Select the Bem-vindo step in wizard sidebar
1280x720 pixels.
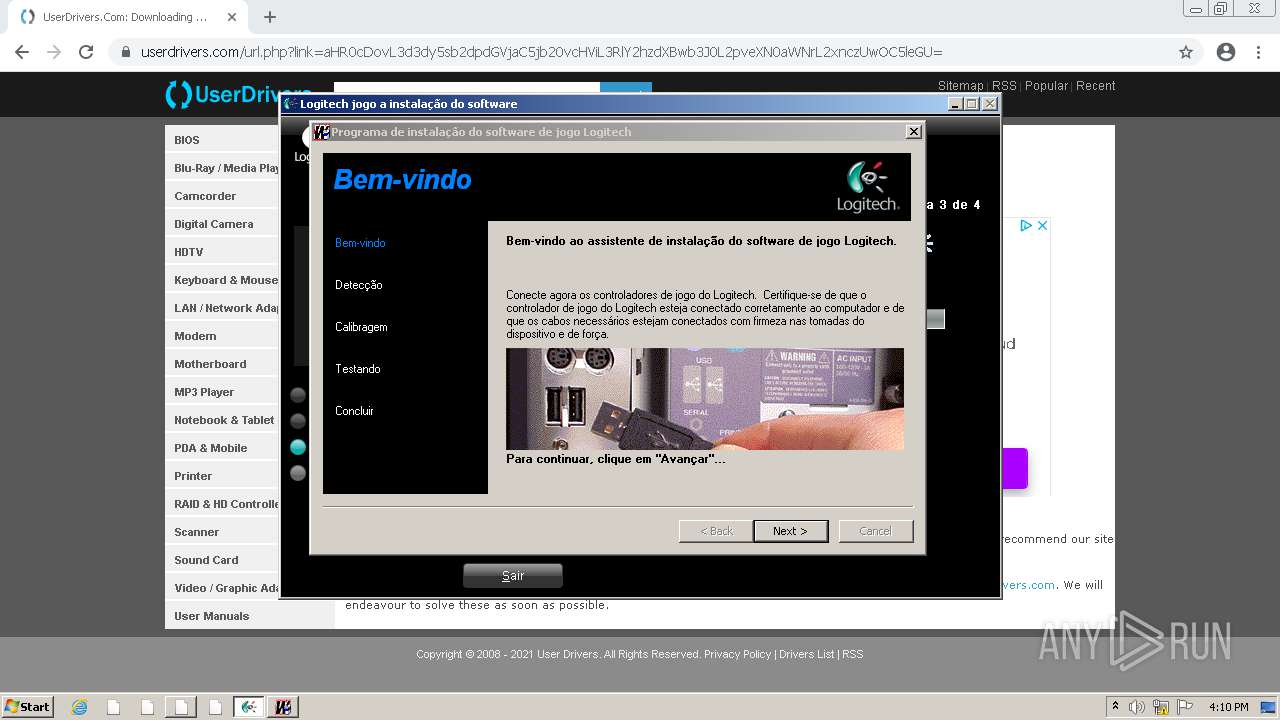point(360,243)
